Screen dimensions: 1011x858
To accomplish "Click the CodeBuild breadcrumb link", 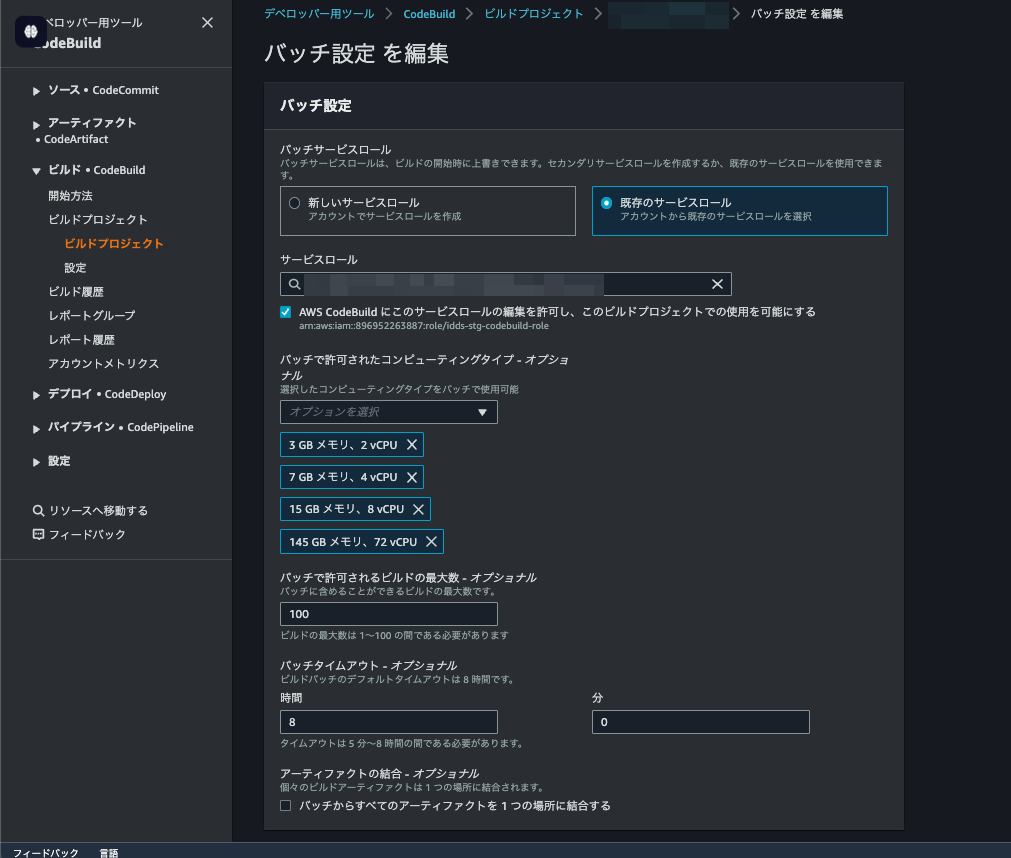I will click(429, 14).
